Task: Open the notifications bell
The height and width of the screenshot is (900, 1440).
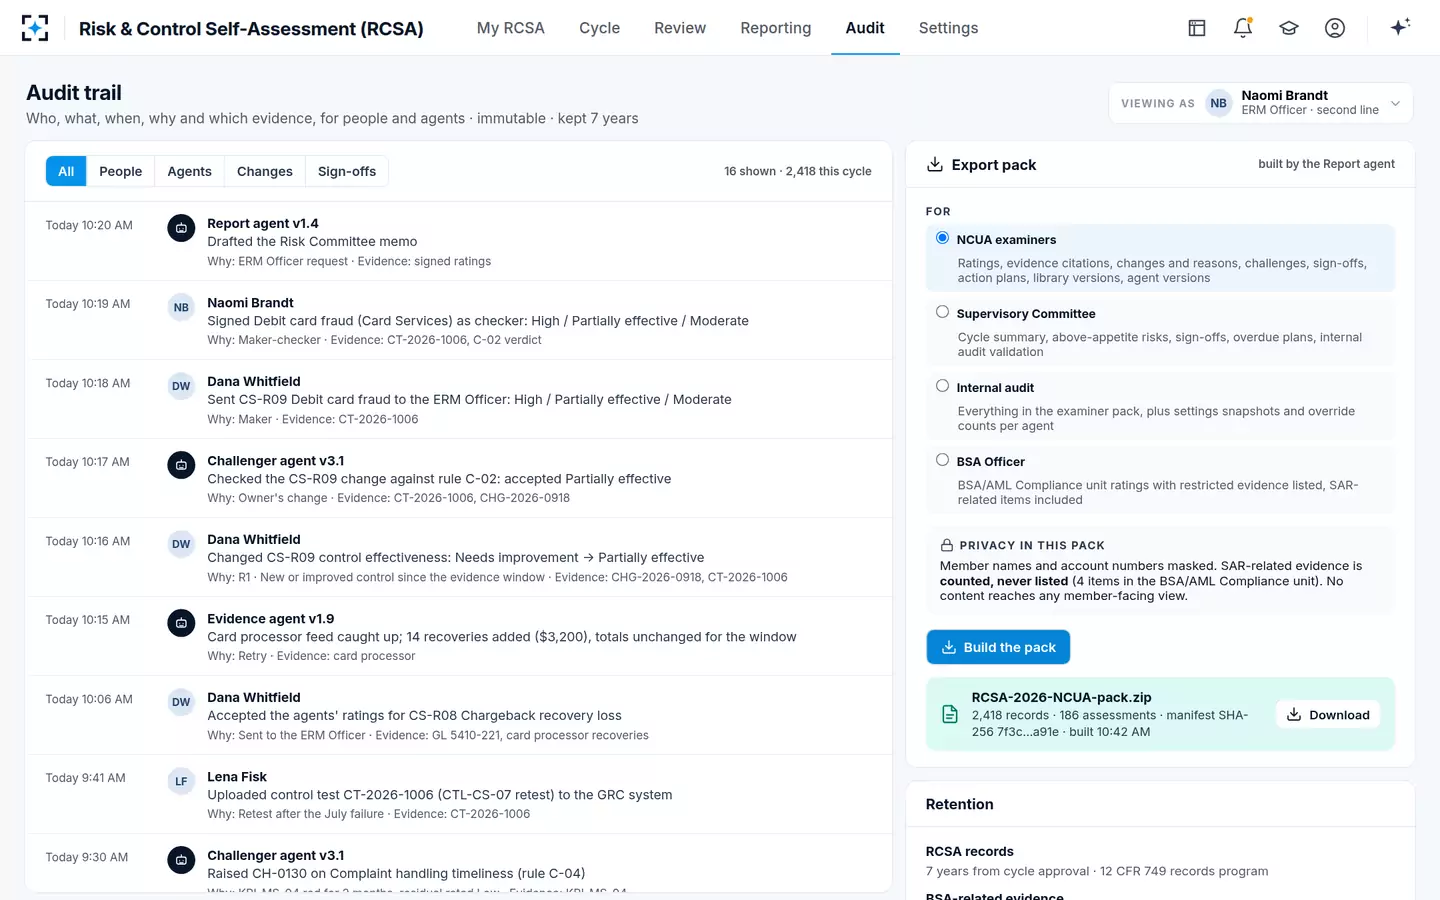Action: 1243,28
